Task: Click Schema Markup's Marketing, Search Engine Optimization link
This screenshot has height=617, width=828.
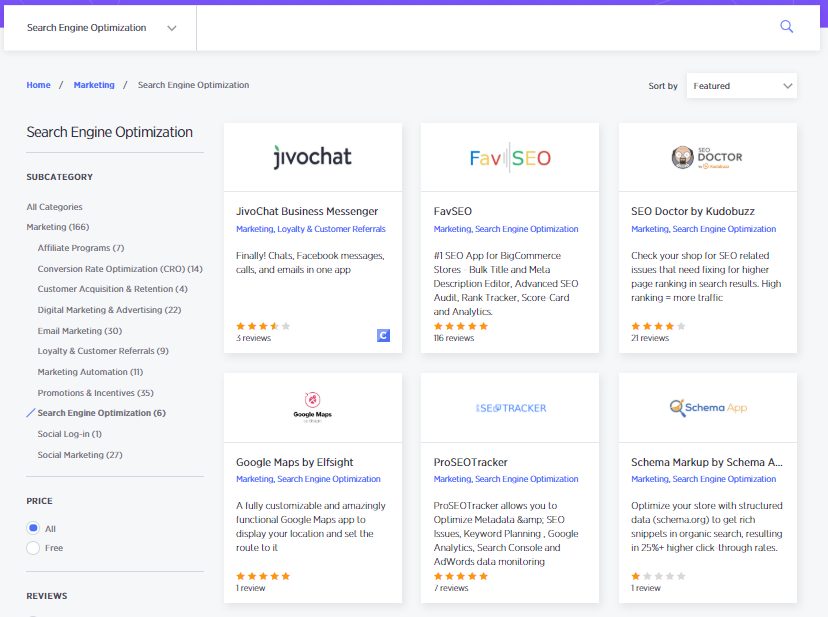Action: click(x=703, y=479)
